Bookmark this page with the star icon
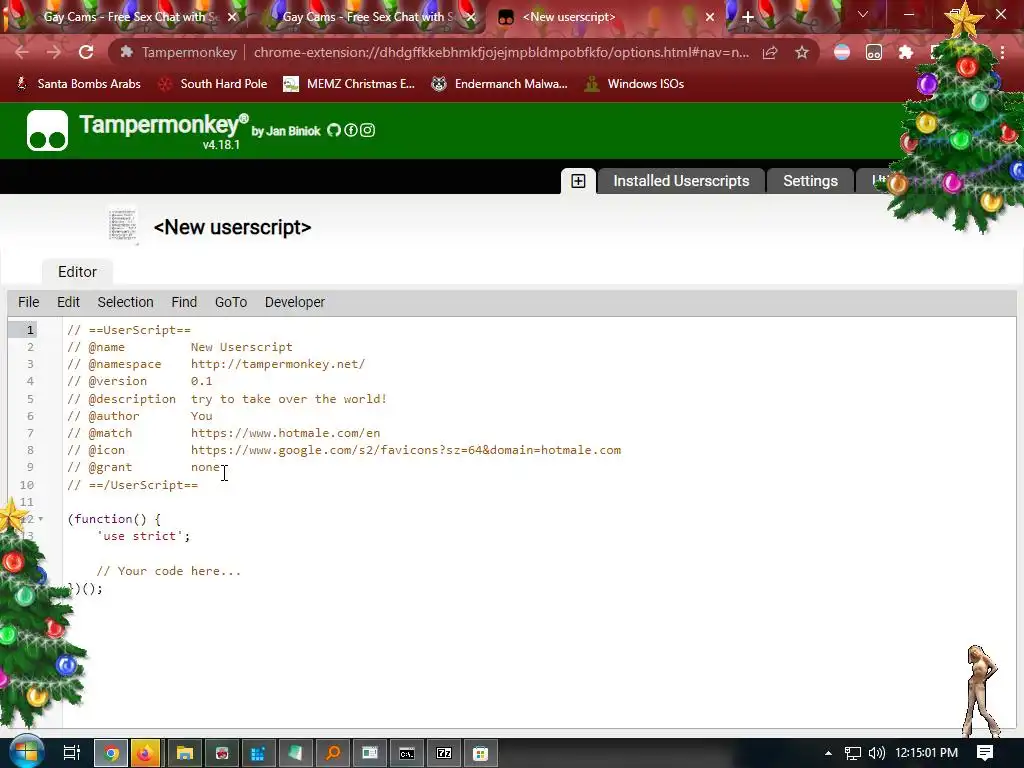 (x=802, y=52)
